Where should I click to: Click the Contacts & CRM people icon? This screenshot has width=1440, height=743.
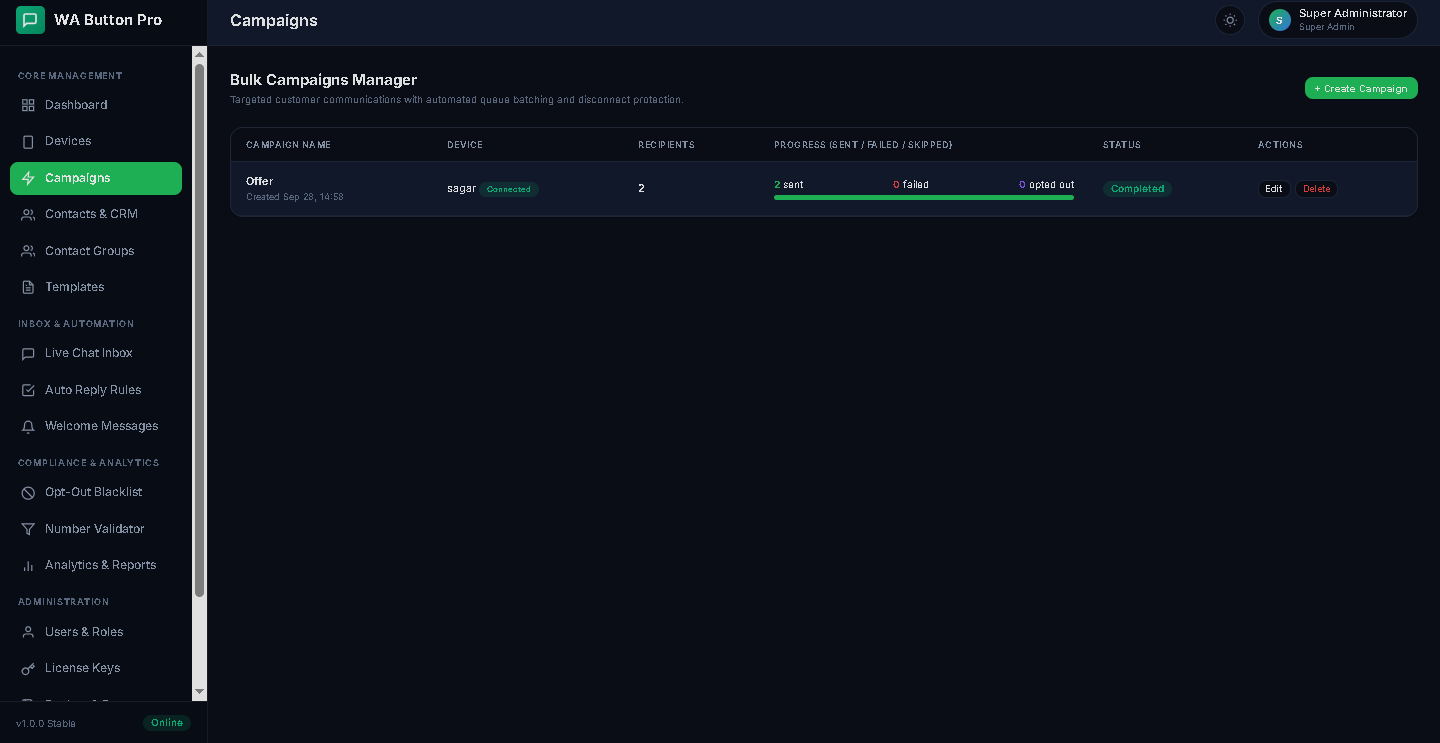(x=28, y=214)
